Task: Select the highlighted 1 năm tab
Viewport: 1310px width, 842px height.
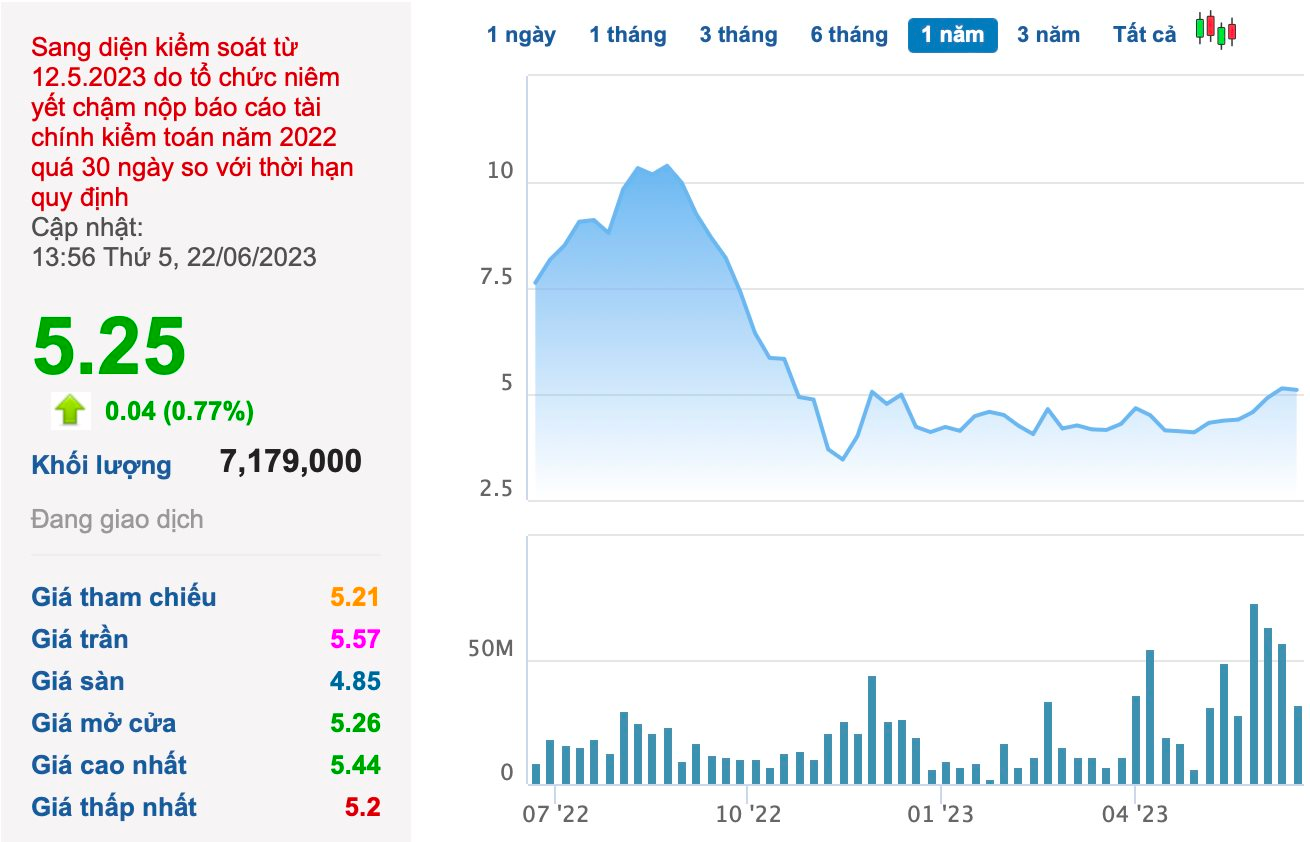Action: coord(952,35)
